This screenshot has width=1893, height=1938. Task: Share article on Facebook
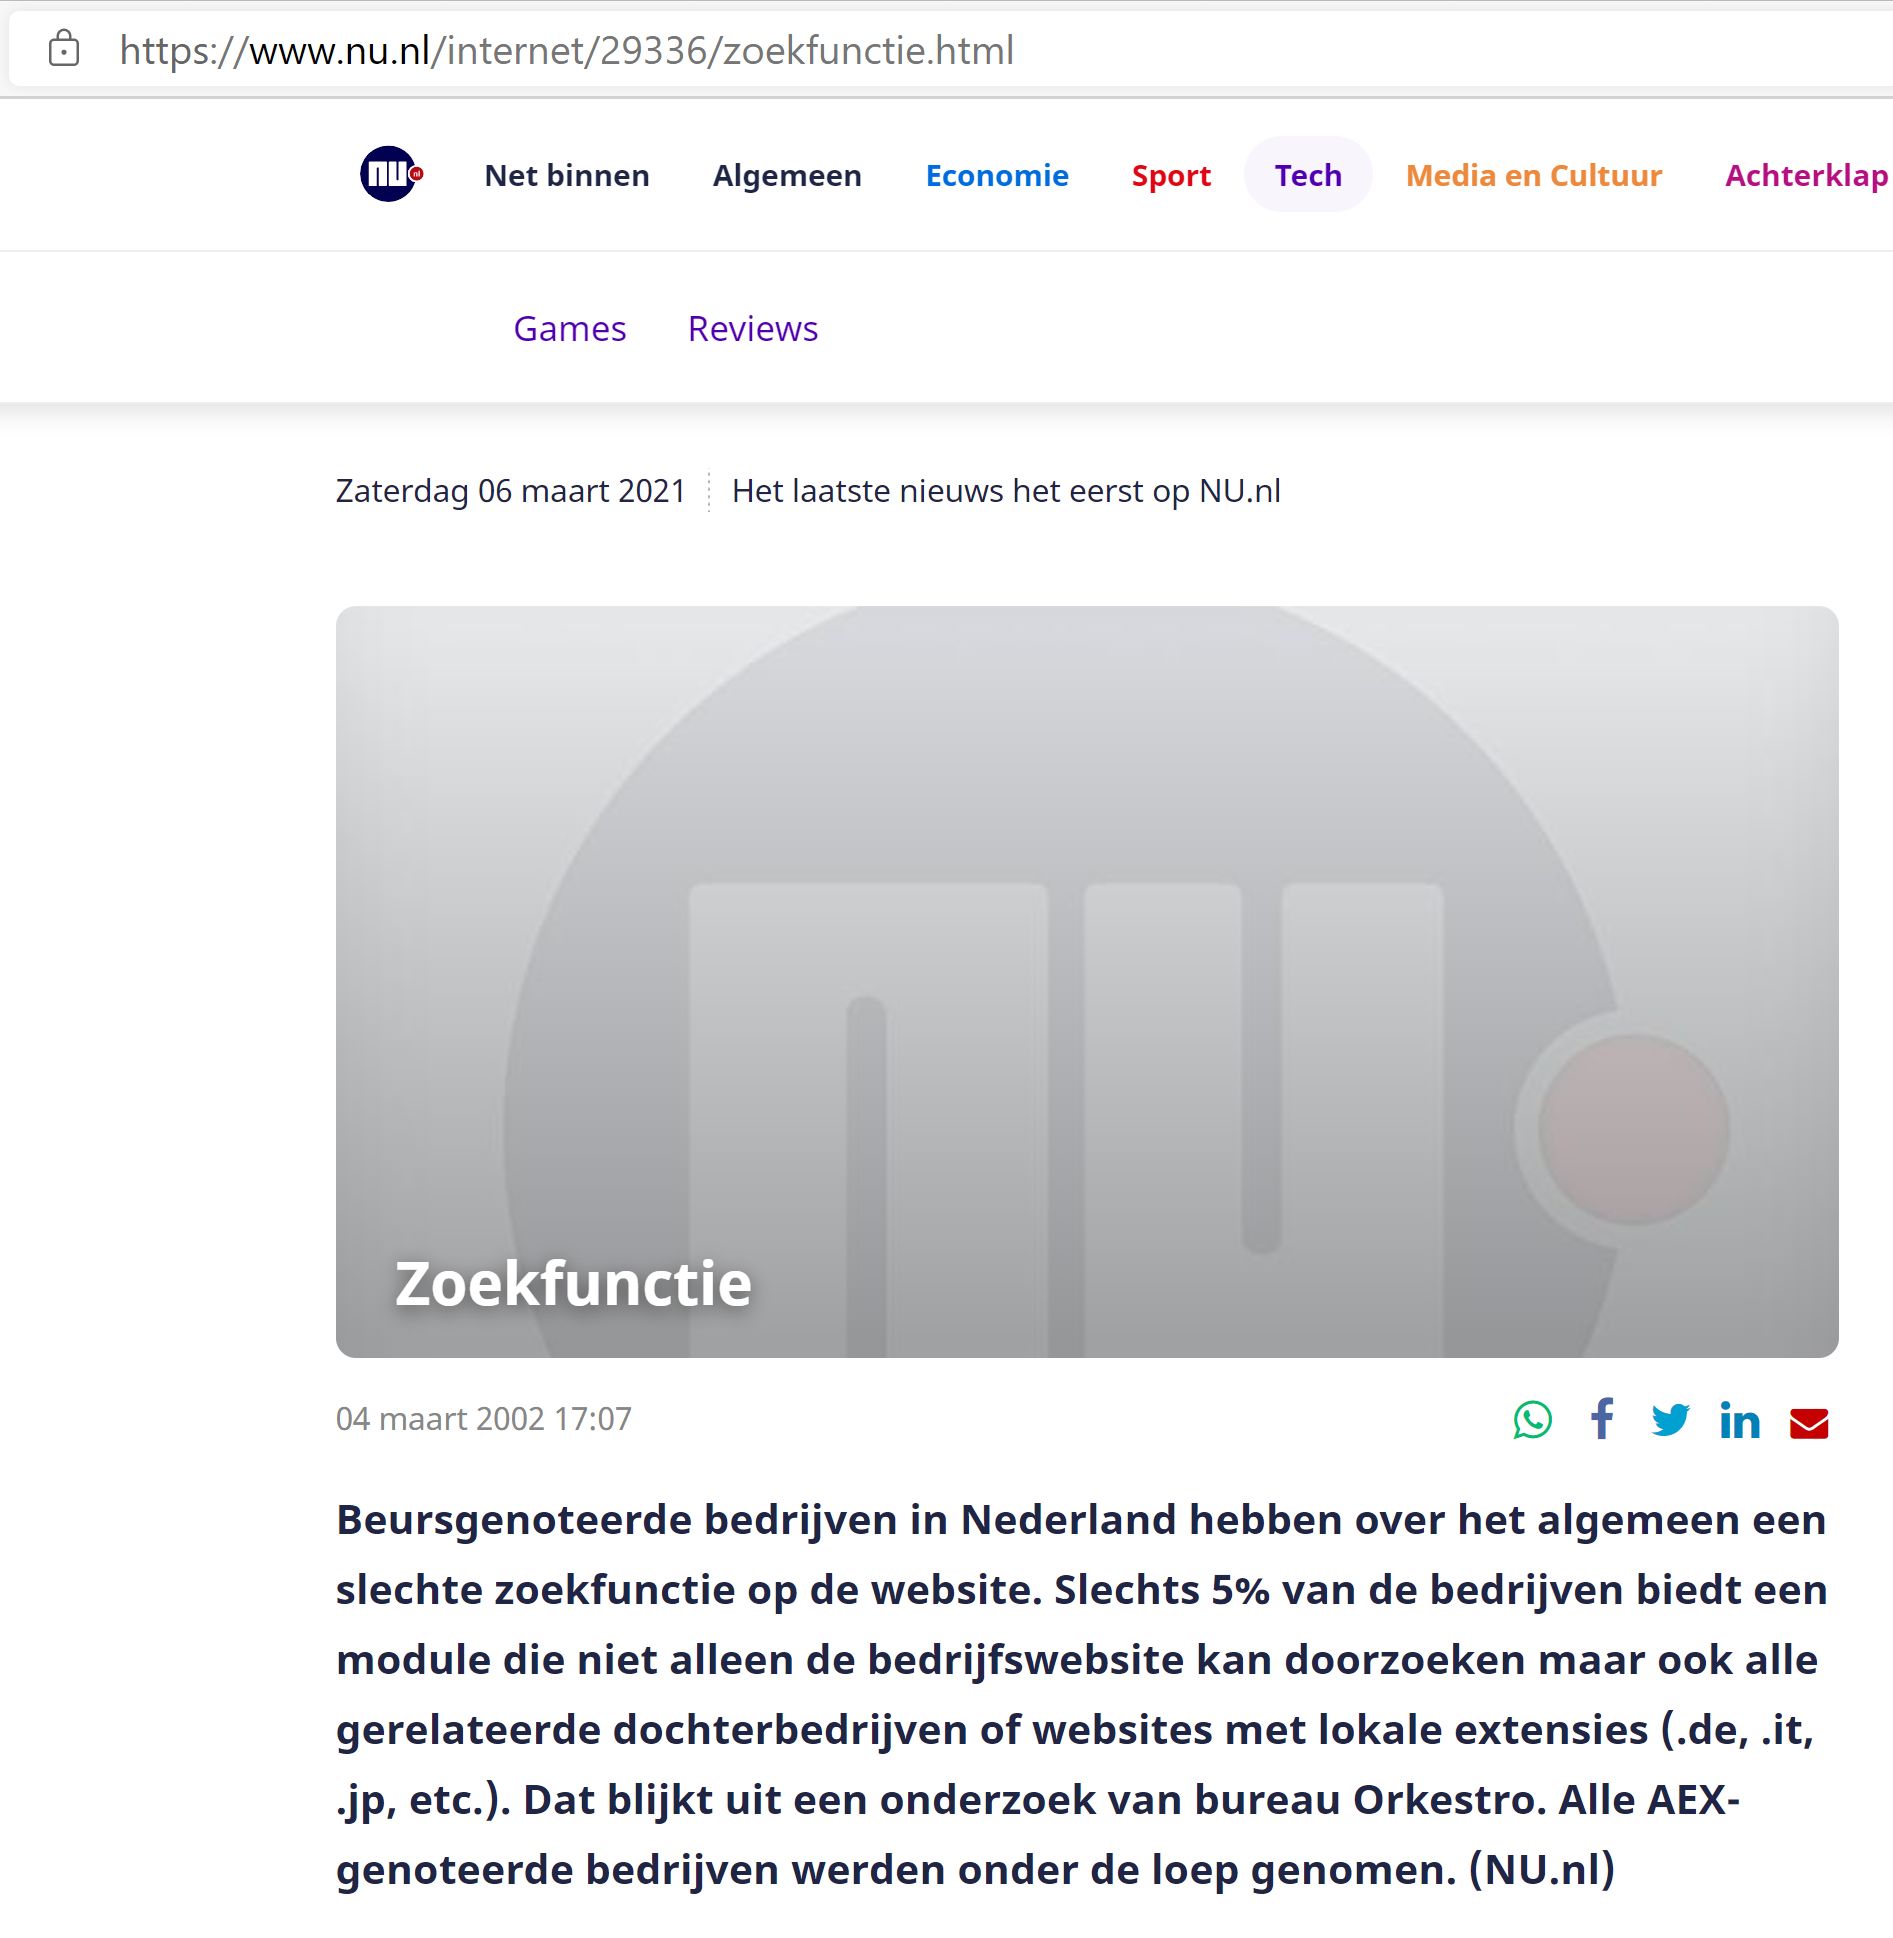tap(1602, 1420)
